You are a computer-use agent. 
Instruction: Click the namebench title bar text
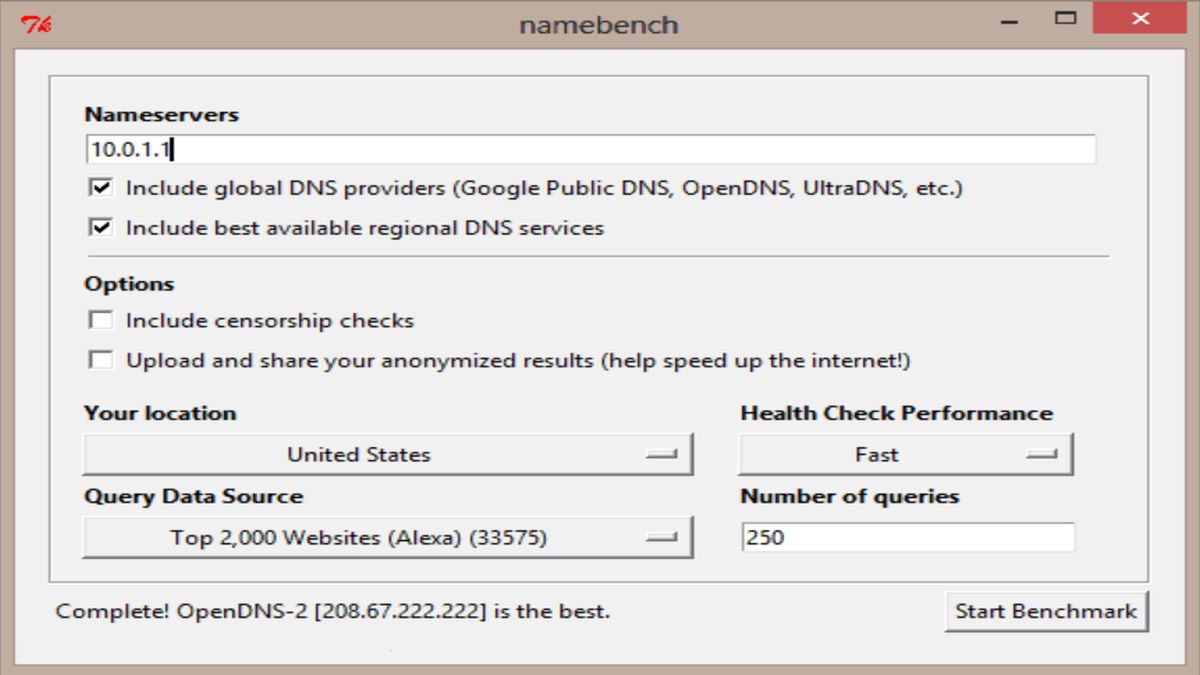click(598, 25)
